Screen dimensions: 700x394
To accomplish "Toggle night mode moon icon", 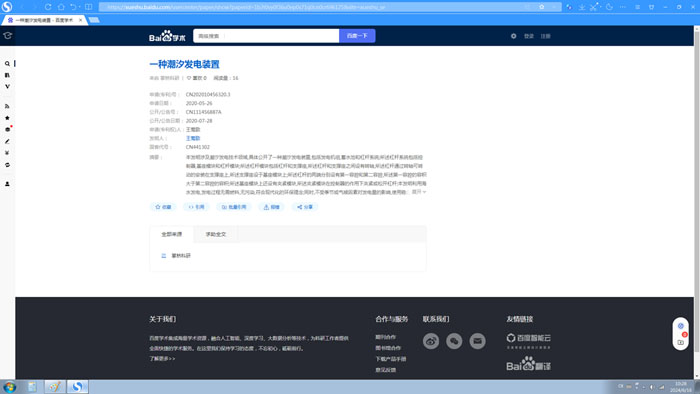I will pos(609,7).
